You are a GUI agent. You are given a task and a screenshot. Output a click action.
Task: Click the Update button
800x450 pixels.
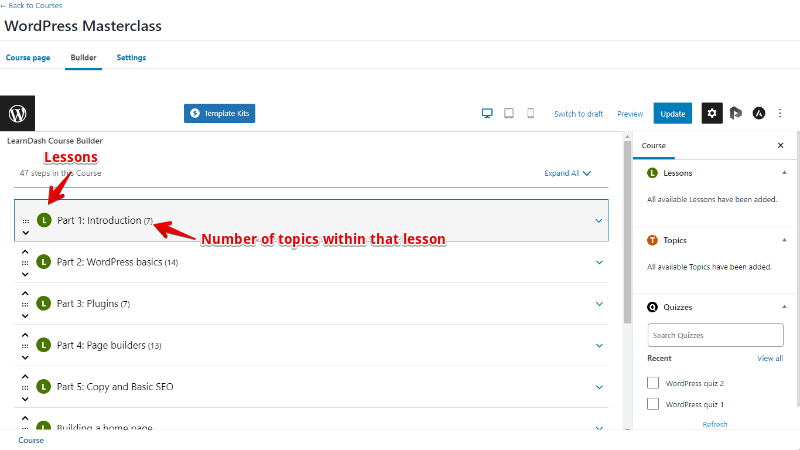672,114
